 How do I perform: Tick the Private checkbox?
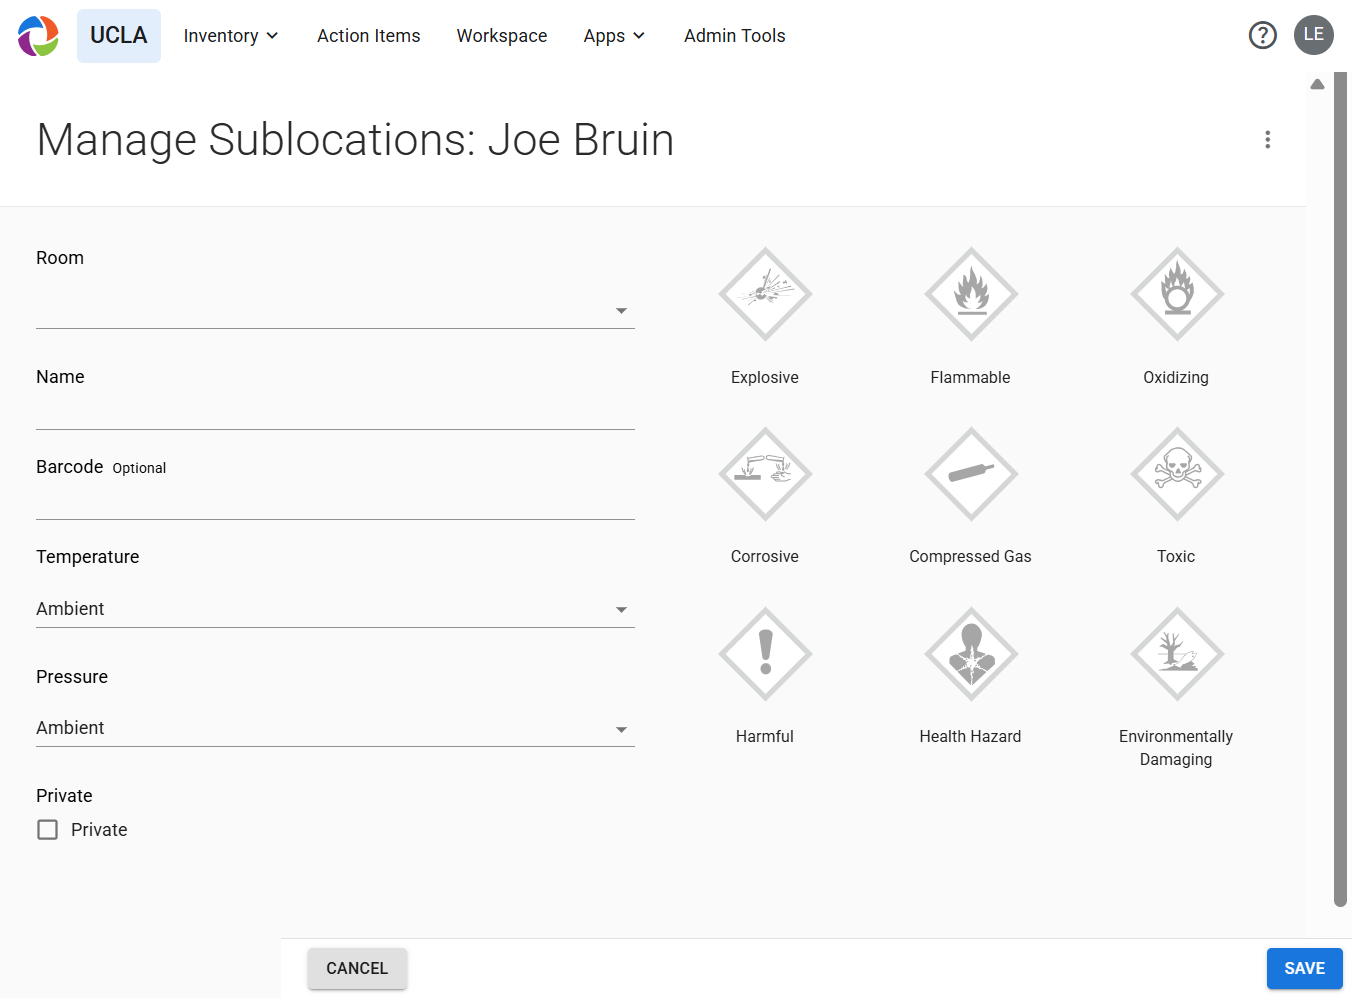pos(47,830)
